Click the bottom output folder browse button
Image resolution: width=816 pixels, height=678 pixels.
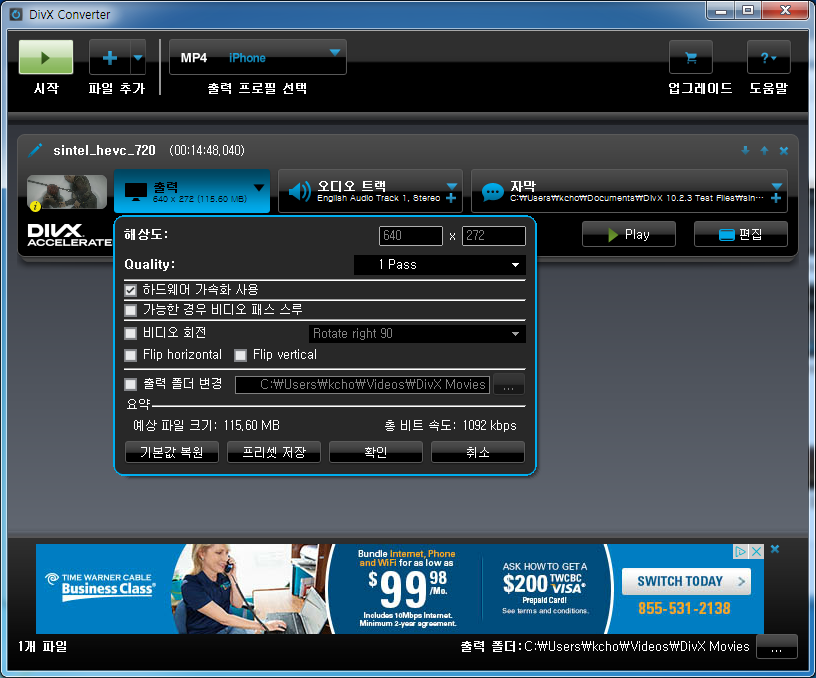pos(776,647)
